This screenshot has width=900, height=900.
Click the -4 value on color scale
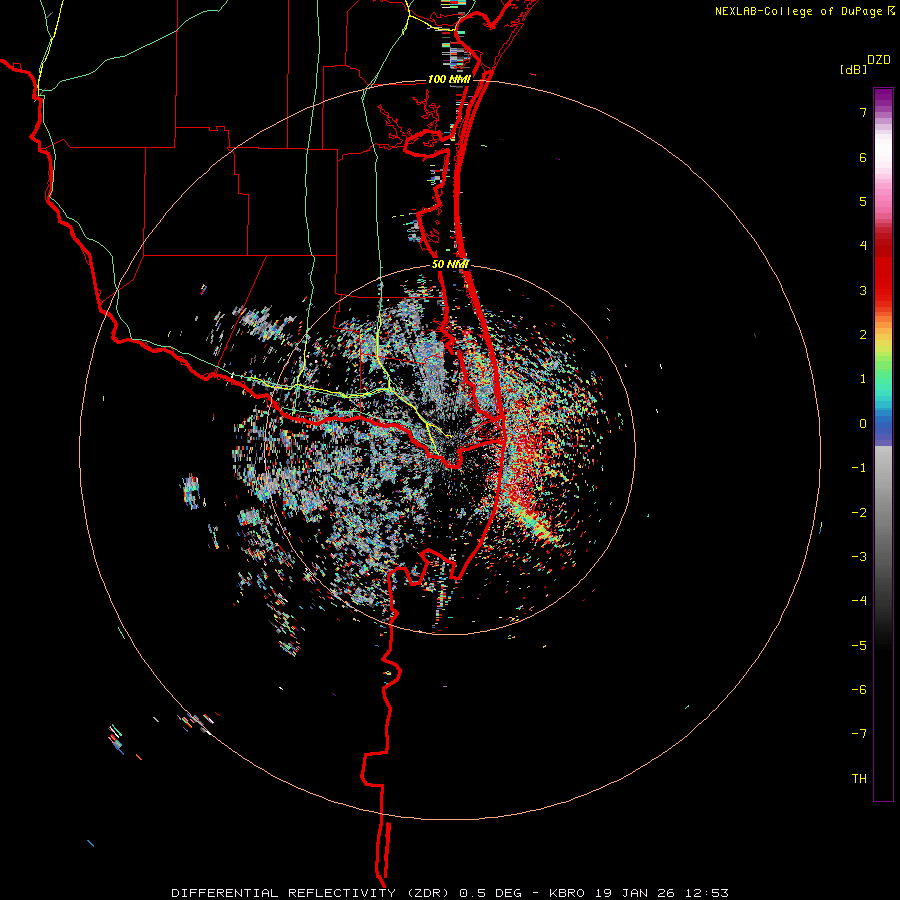859,601
